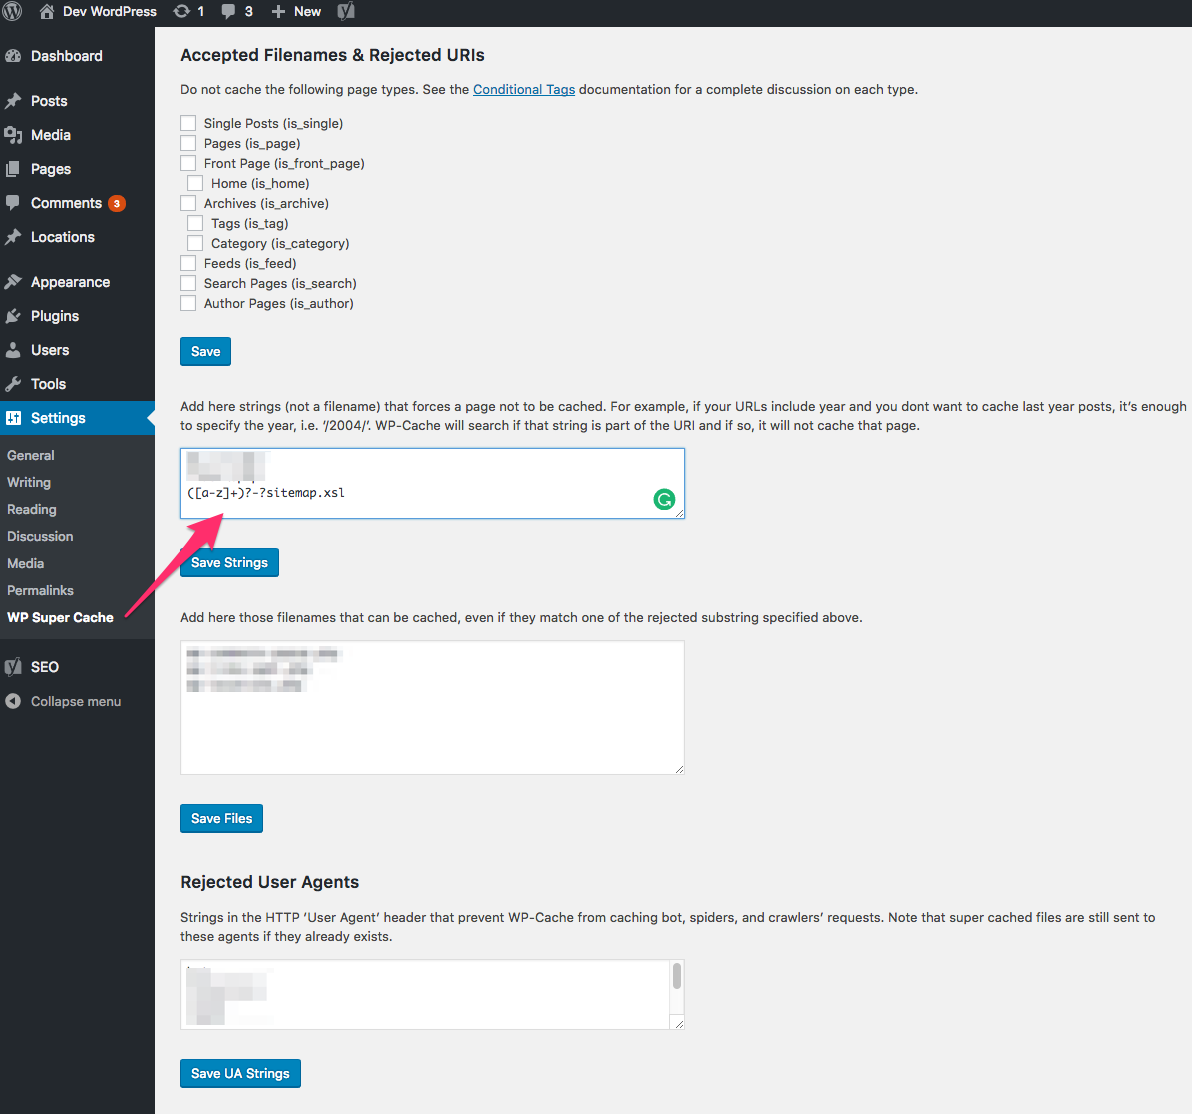Click the Pages sidebar icon
The height and width of the screenshot is (1114, 1192).
pyautogui.click(x=13, y=169)
